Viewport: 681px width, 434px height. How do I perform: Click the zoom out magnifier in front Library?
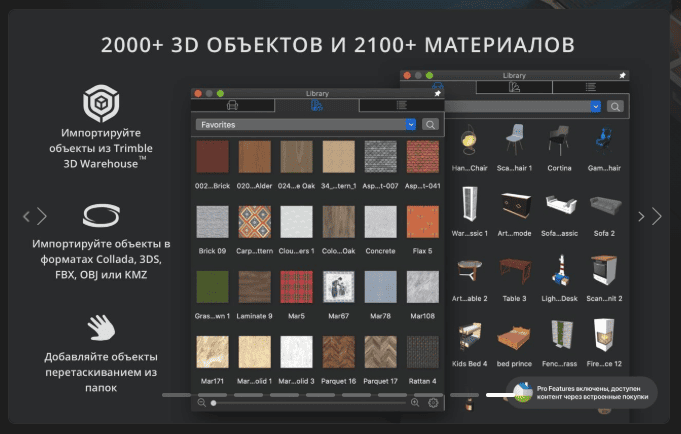point(202,403)
